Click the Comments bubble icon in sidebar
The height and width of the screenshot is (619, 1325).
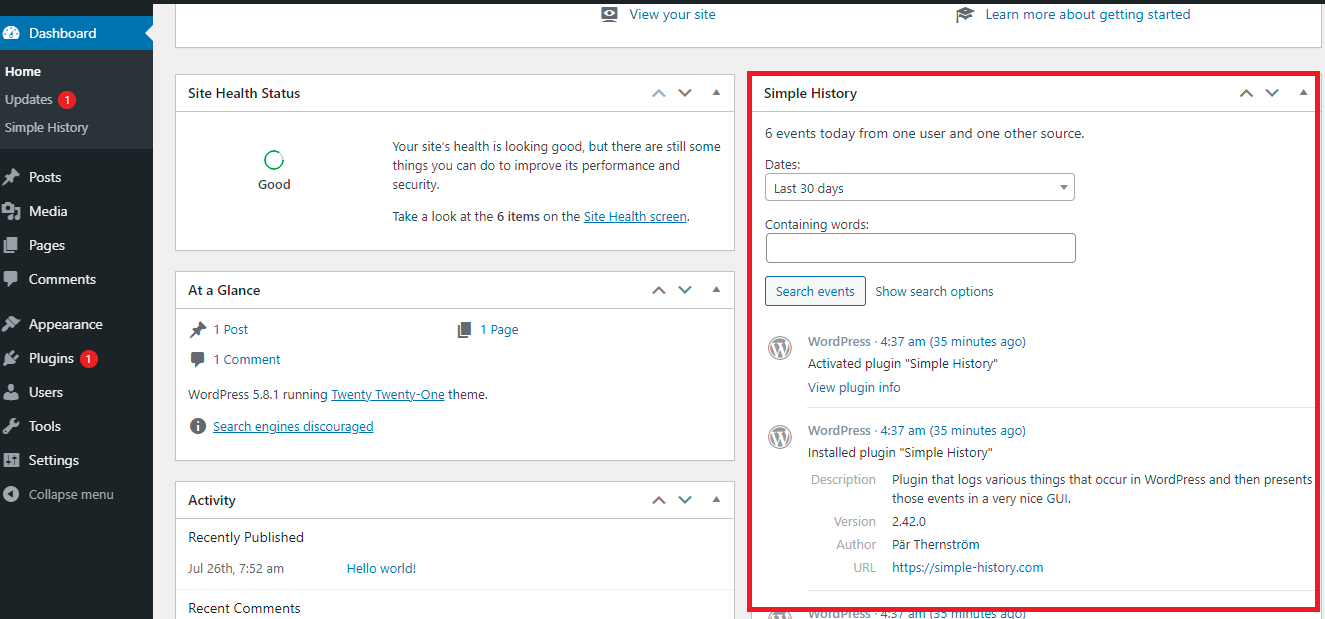pos(12,279)
